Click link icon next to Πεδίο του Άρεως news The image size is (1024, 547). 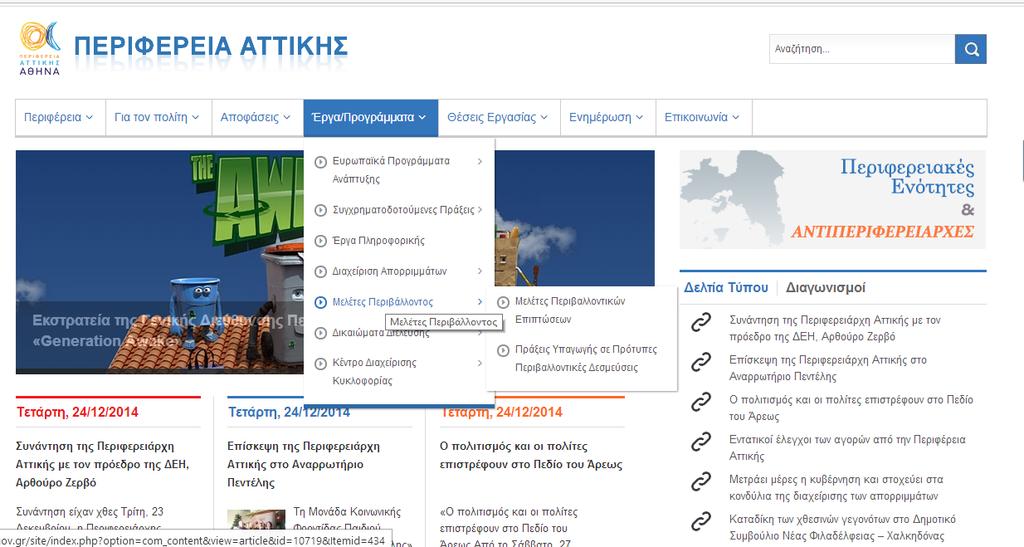pyautogui.click(x=701, y=401)
